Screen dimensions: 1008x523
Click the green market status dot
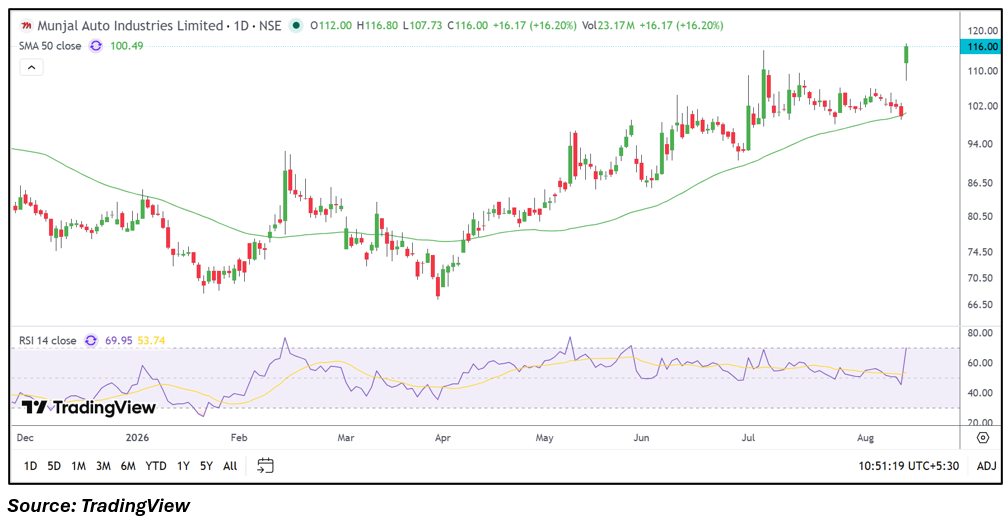click(296, 26)
